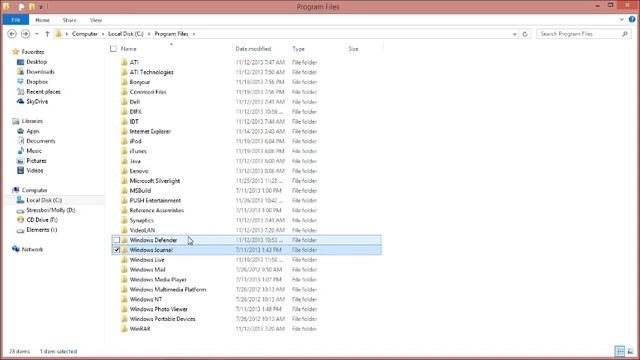
Task: Select the Windows Photo Viewer folder
Action: click(x=158, y=309)
